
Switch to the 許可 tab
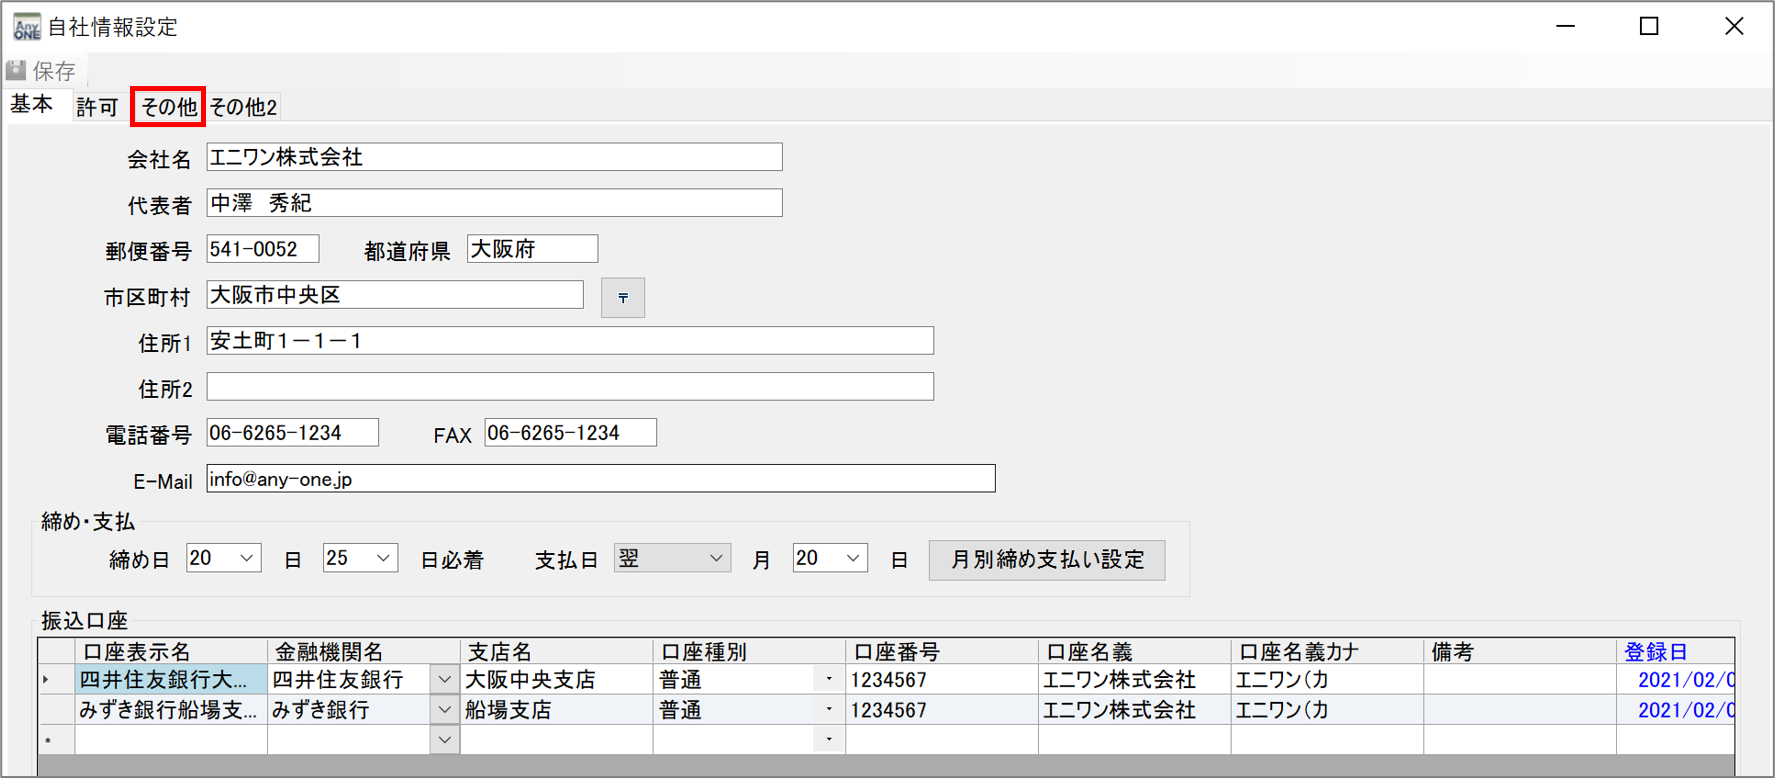(x=97, y=107)
